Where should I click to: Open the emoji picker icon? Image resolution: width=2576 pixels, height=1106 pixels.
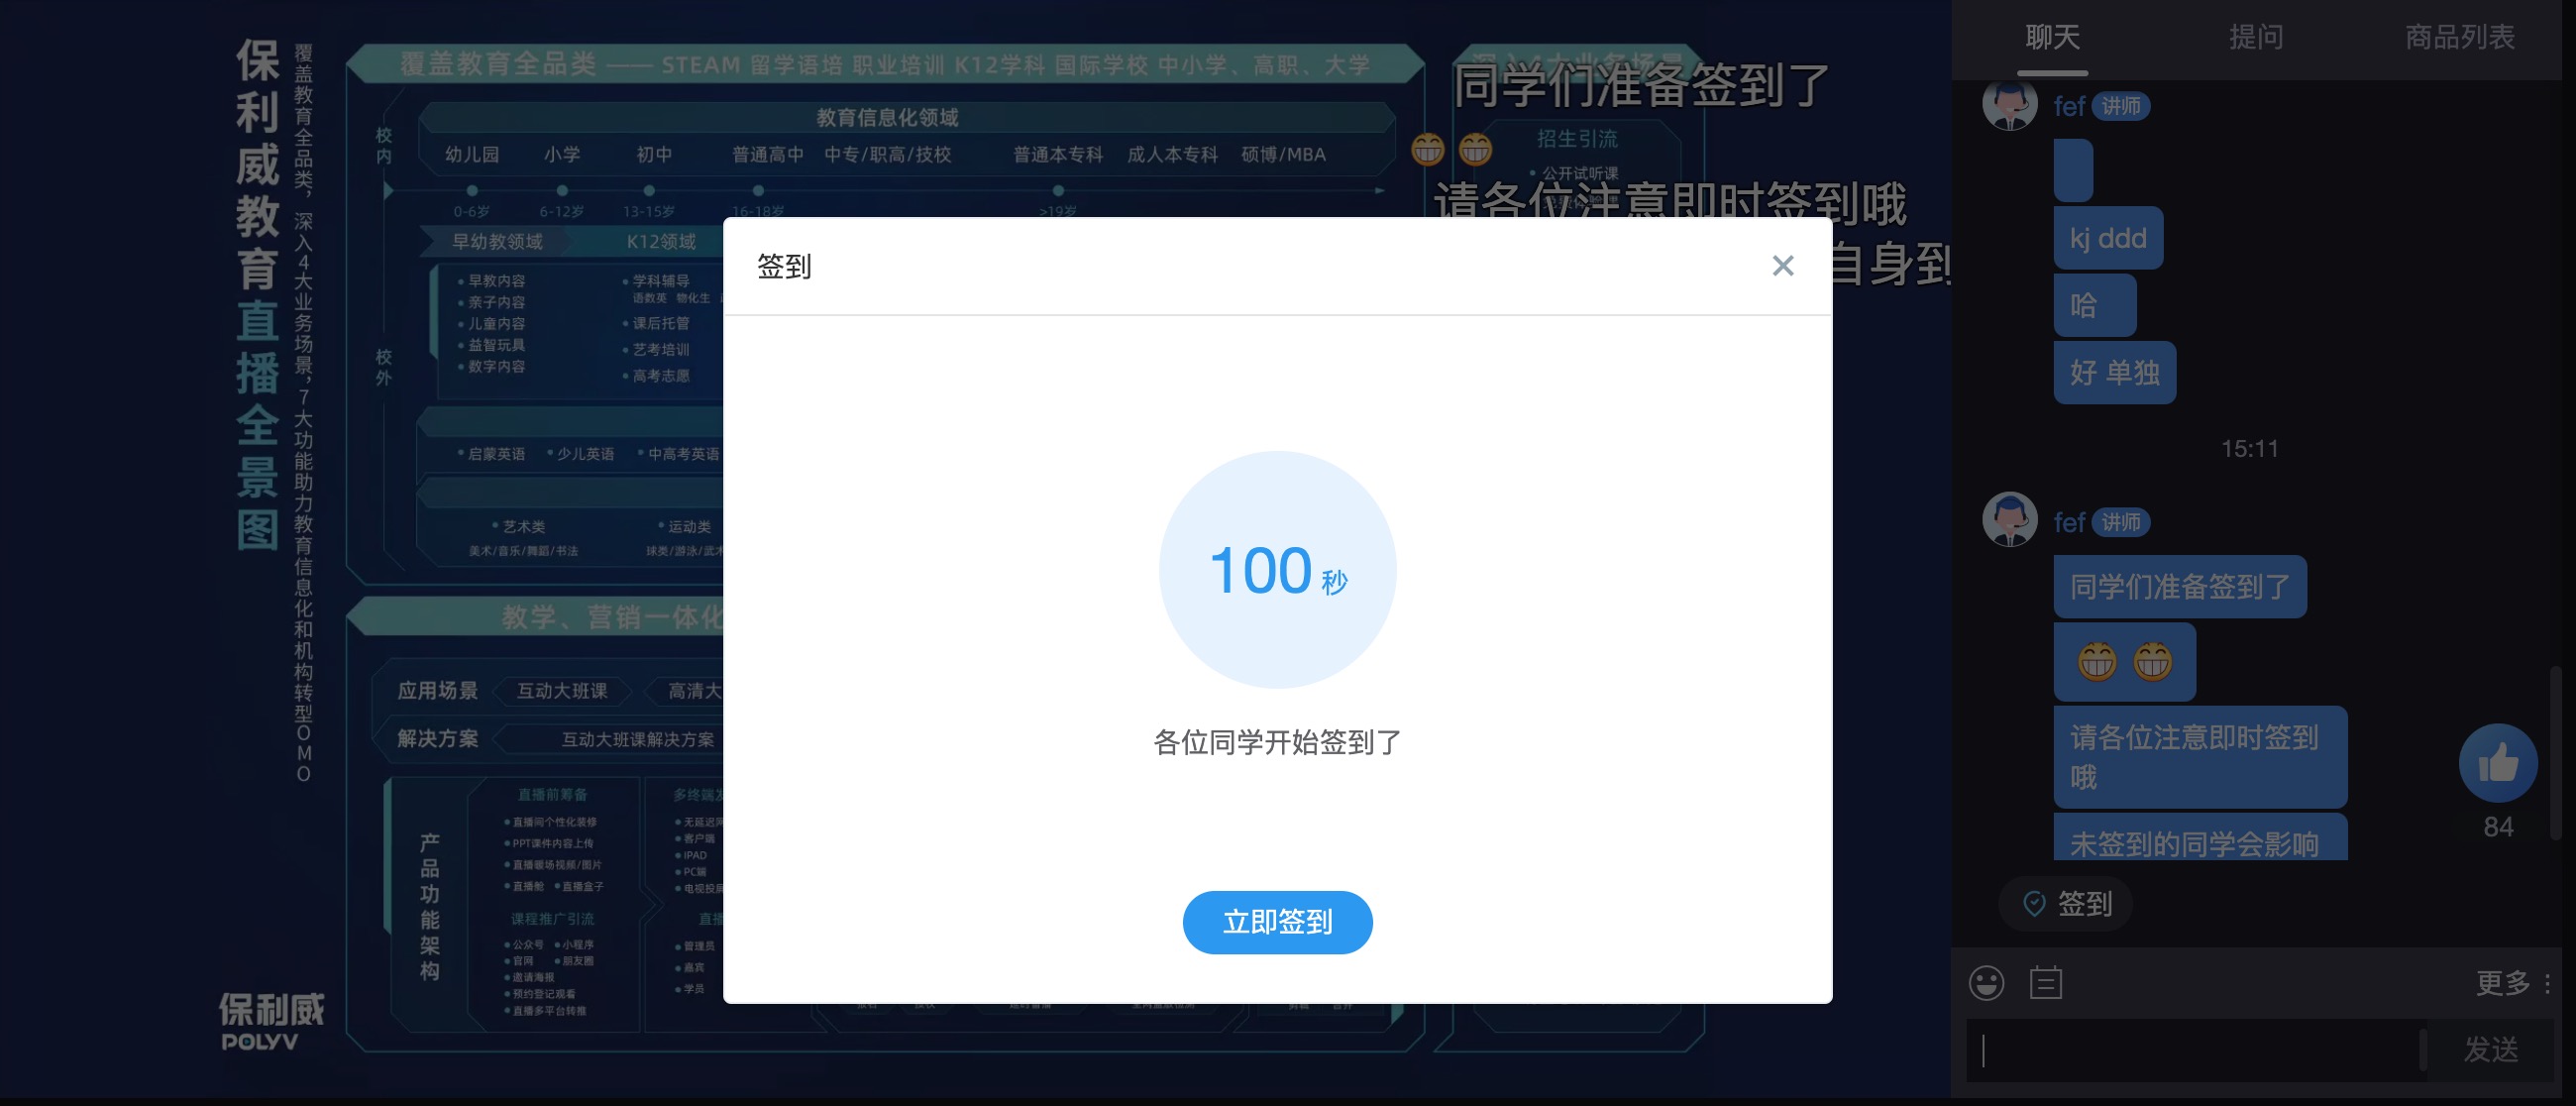1986,983
